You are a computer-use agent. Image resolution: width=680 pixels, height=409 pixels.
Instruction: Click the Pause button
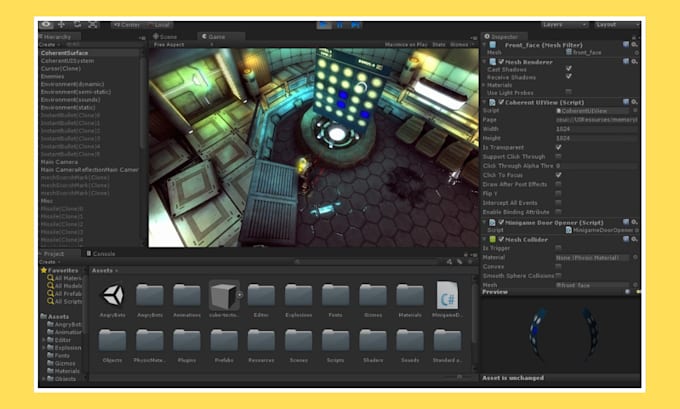coord(340,25)
